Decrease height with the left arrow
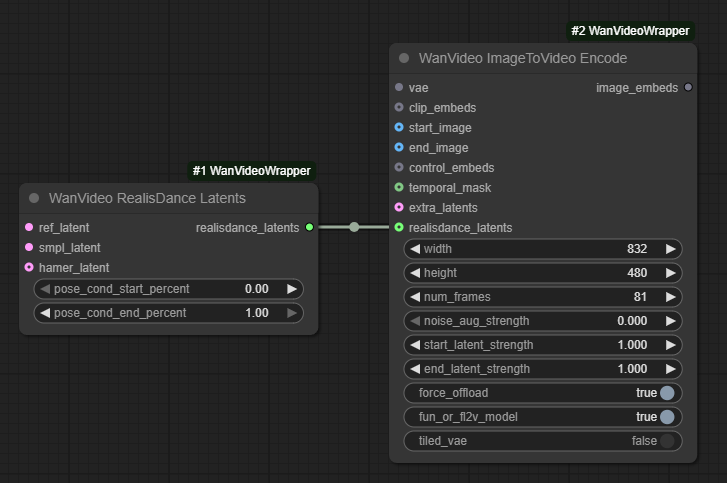This screenshot has height=483, width=727. point(415,273)
